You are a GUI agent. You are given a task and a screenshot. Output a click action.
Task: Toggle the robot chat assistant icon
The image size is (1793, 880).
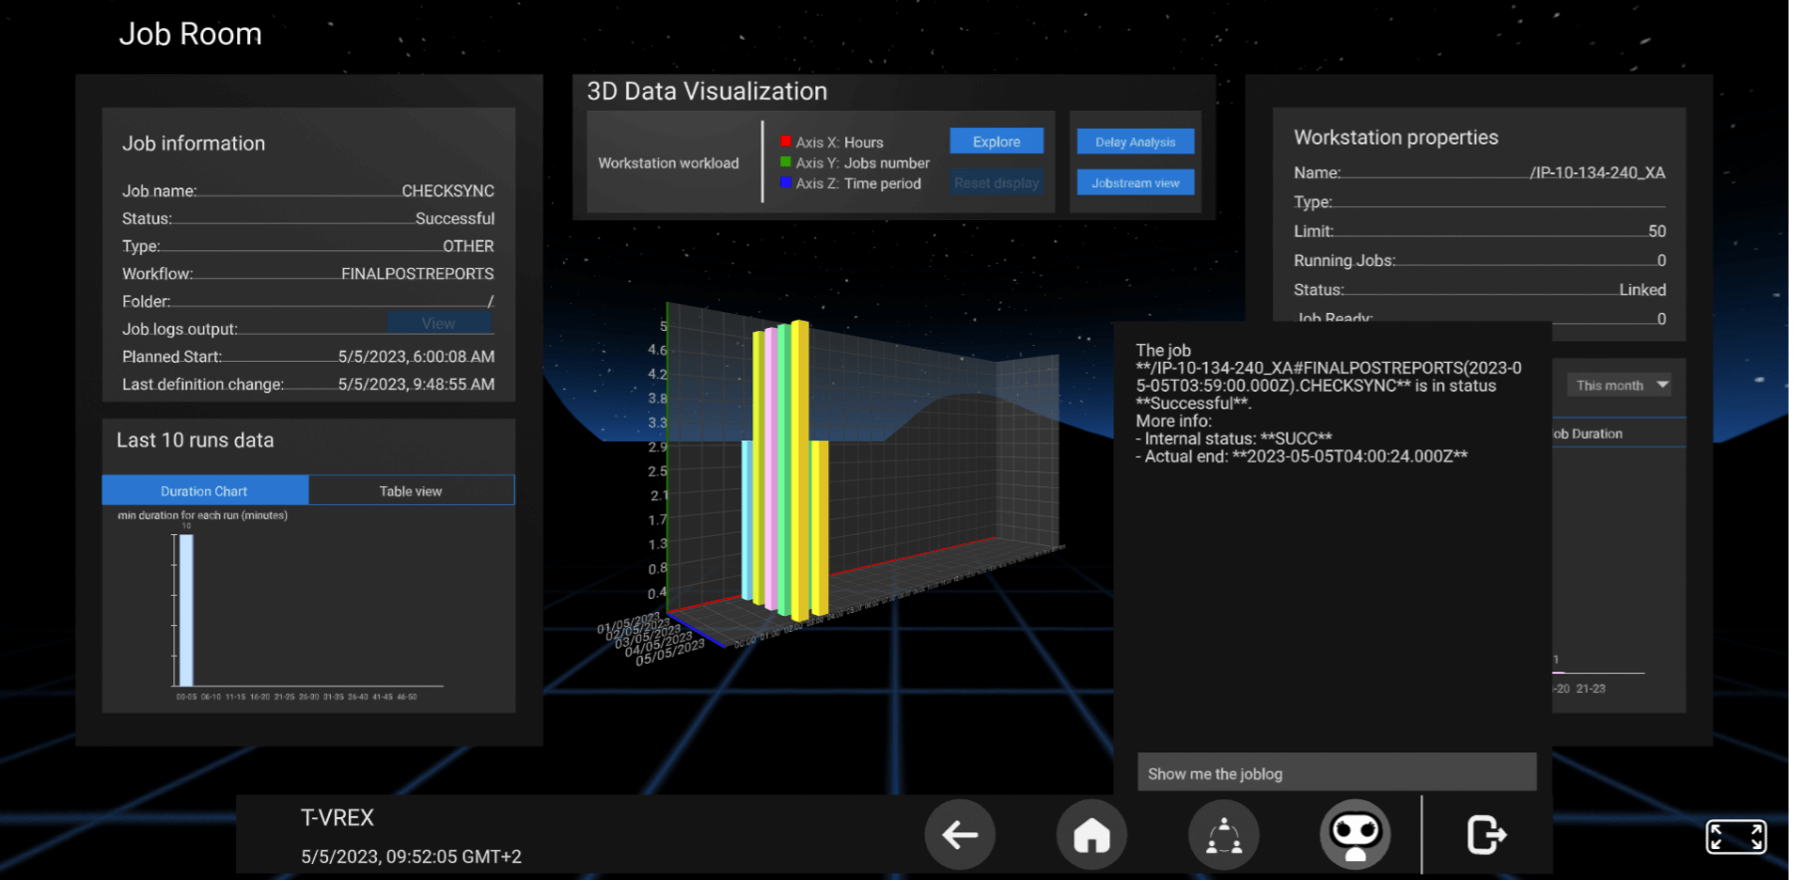1355,835
